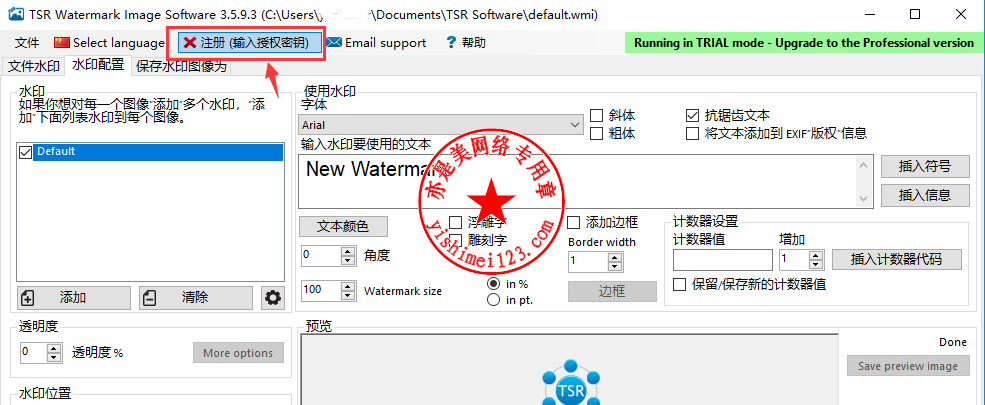
Task: Click the red X register icon
Action: 190,43
